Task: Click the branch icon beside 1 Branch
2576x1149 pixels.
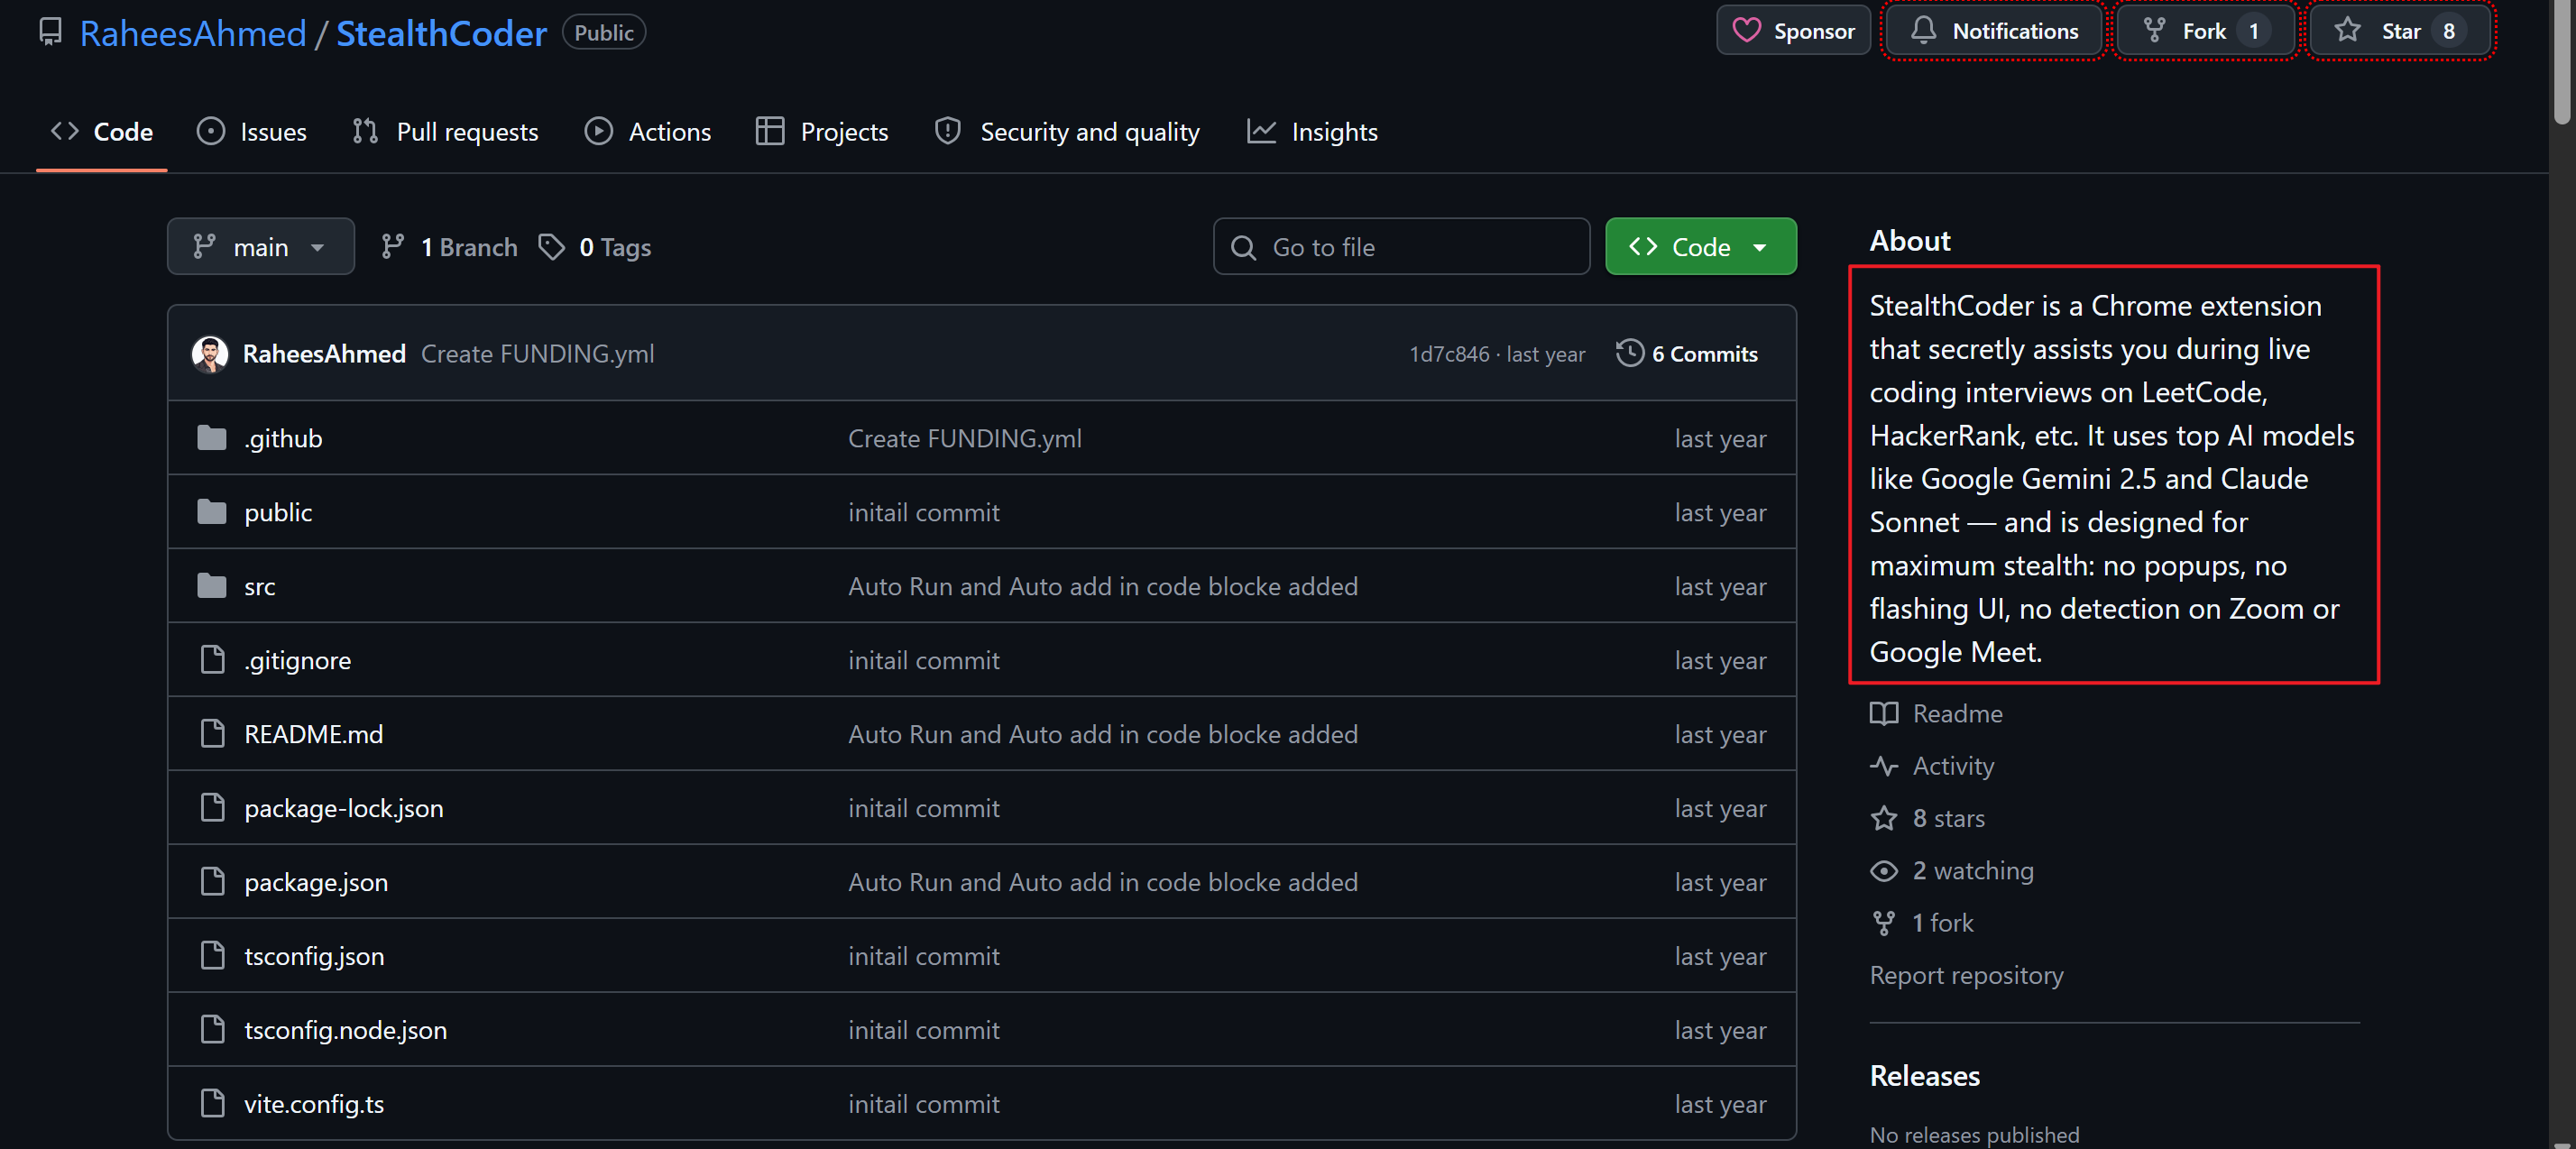Action: (392, 246)
